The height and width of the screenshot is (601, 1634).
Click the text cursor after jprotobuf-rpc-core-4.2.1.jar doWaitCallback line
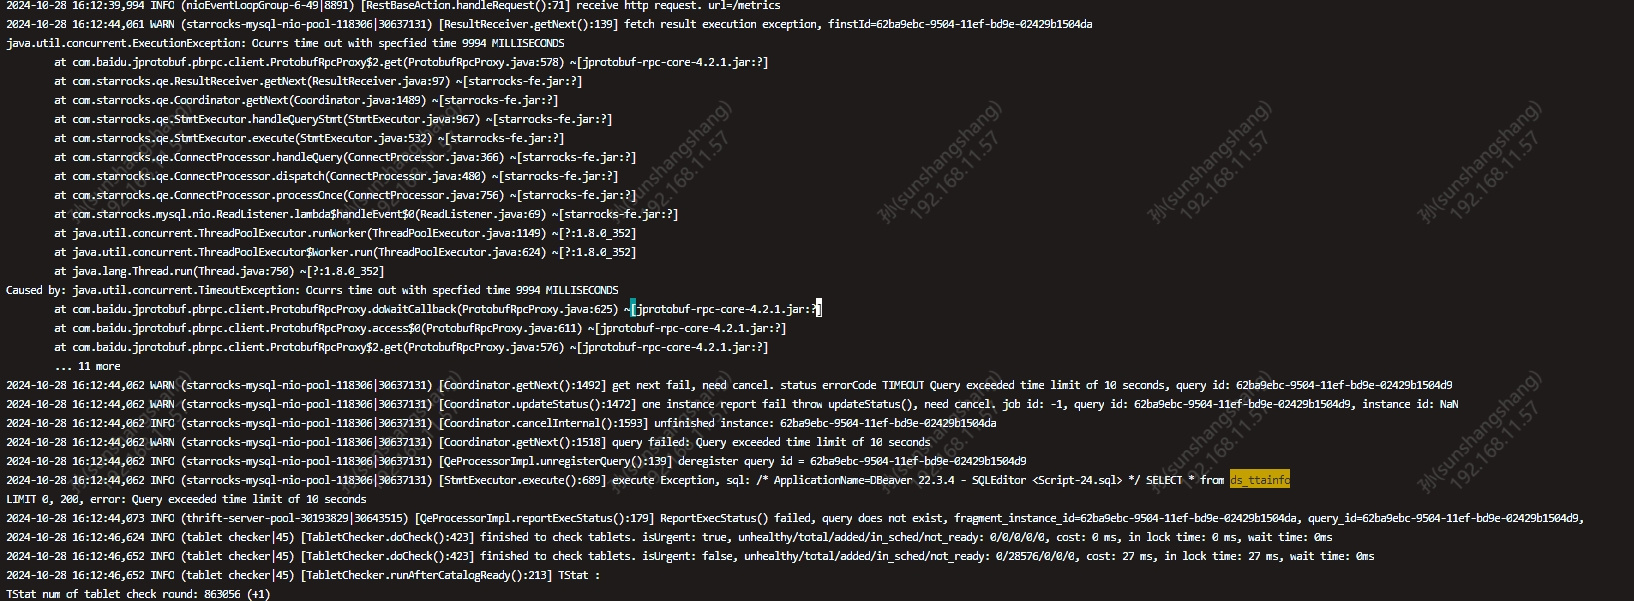coord(819,309)
